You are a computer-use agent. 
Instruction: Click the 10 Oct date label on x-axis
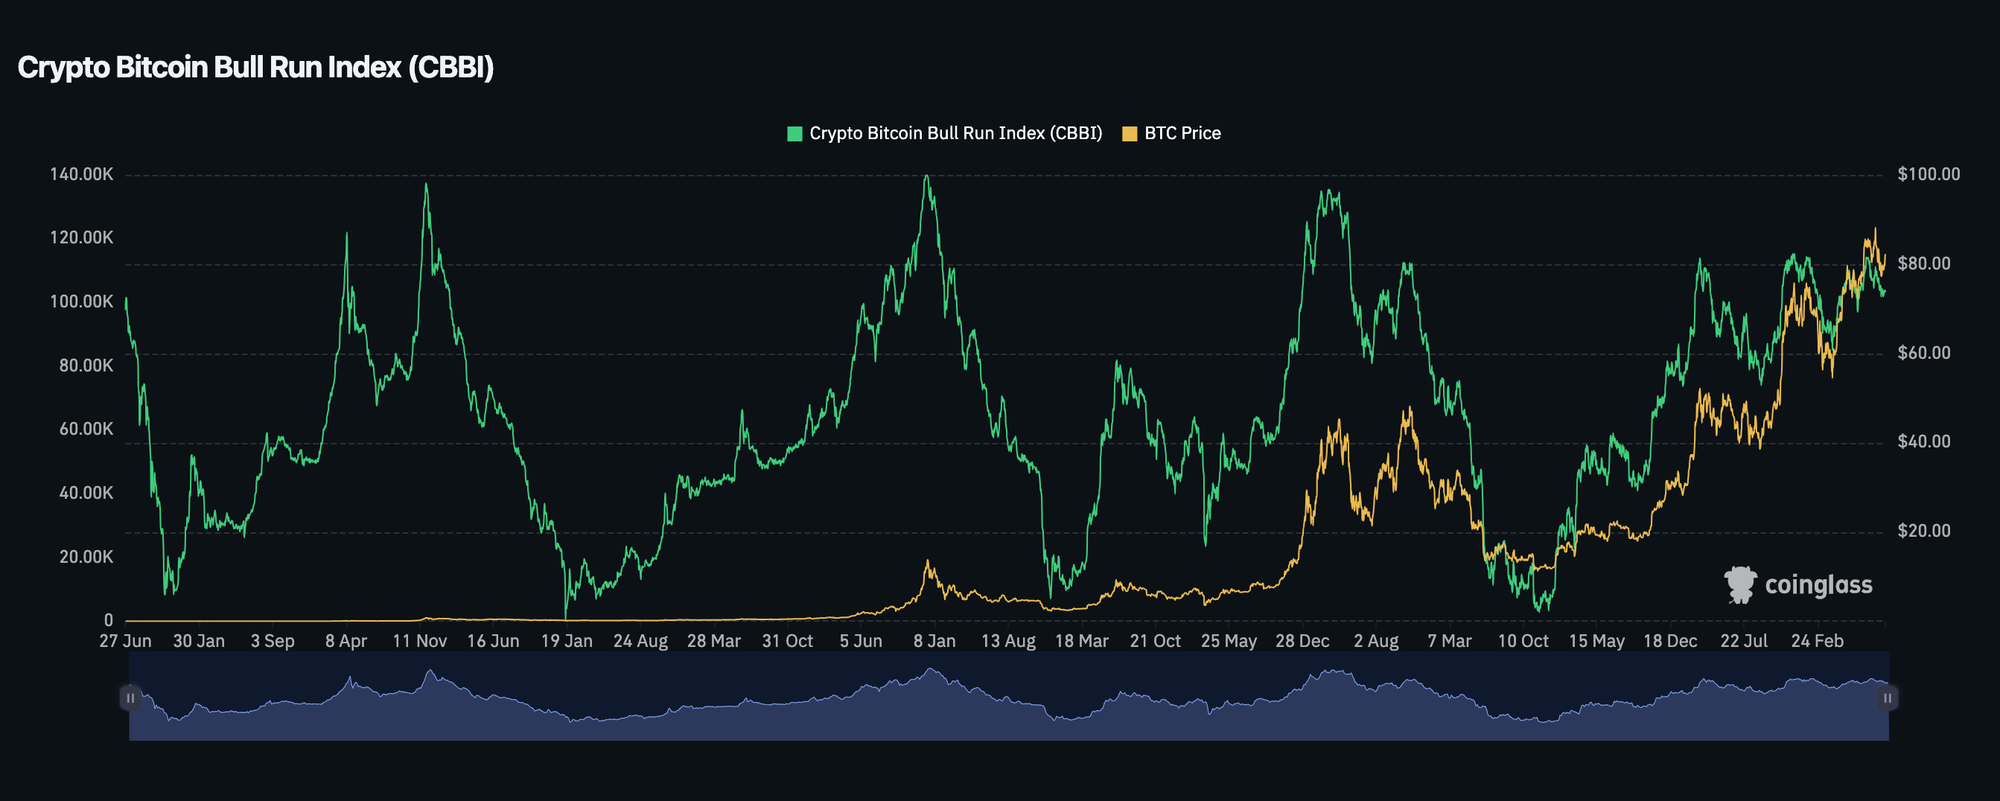coord(1523,642)
